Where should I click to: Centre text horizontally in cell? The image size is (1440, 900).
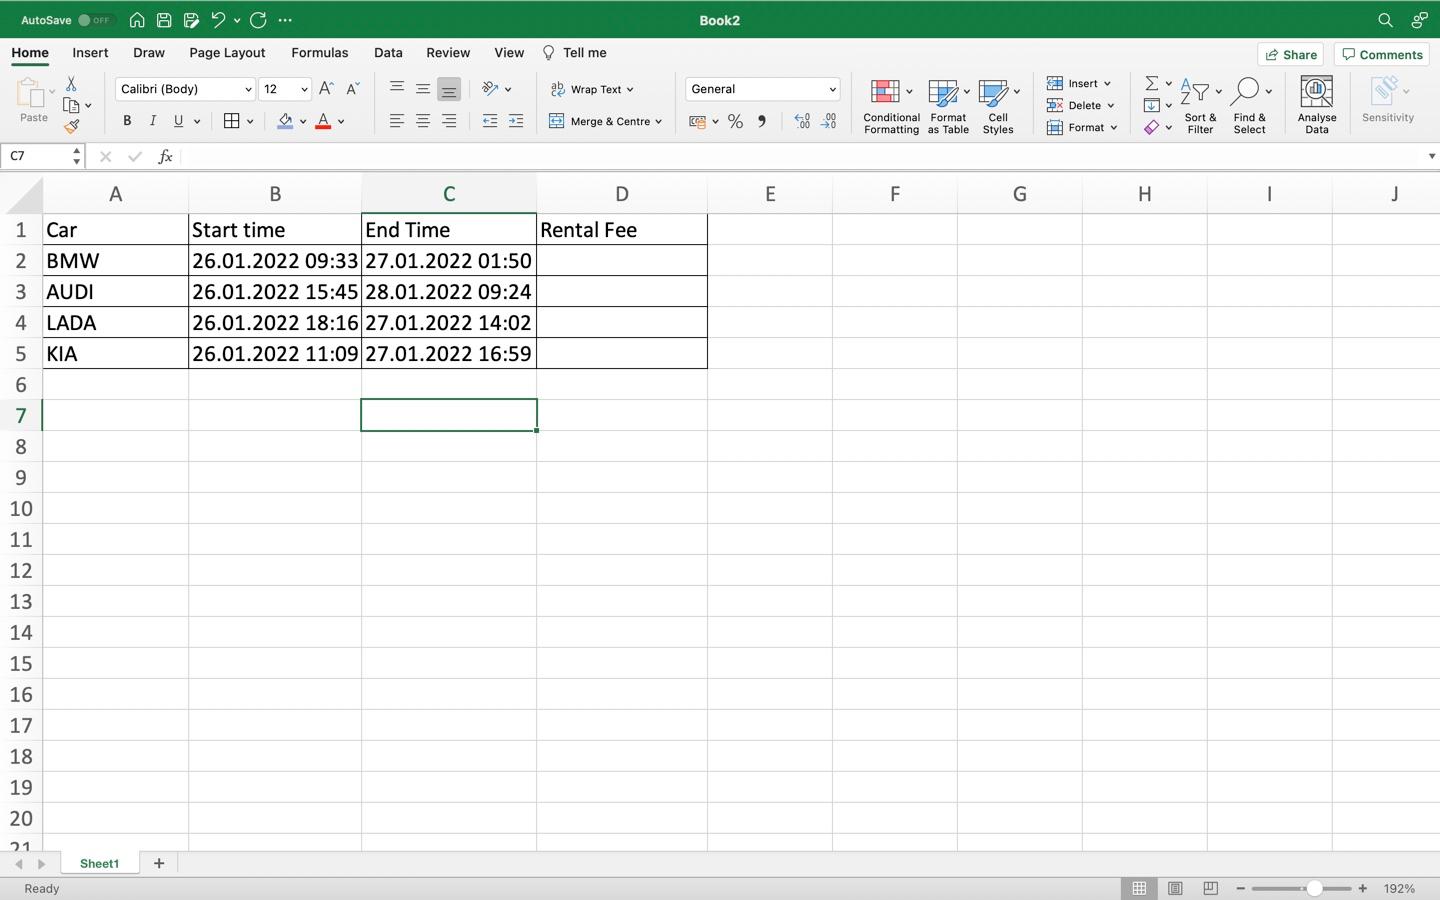423,121
